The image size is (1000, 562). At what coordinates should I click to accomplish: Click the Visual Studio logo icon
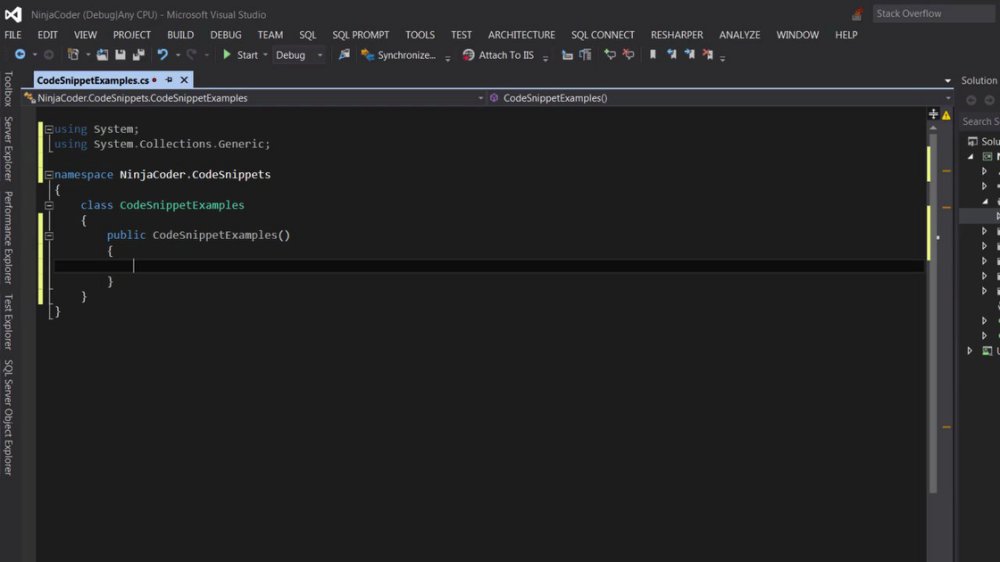(x=13, y=14)
